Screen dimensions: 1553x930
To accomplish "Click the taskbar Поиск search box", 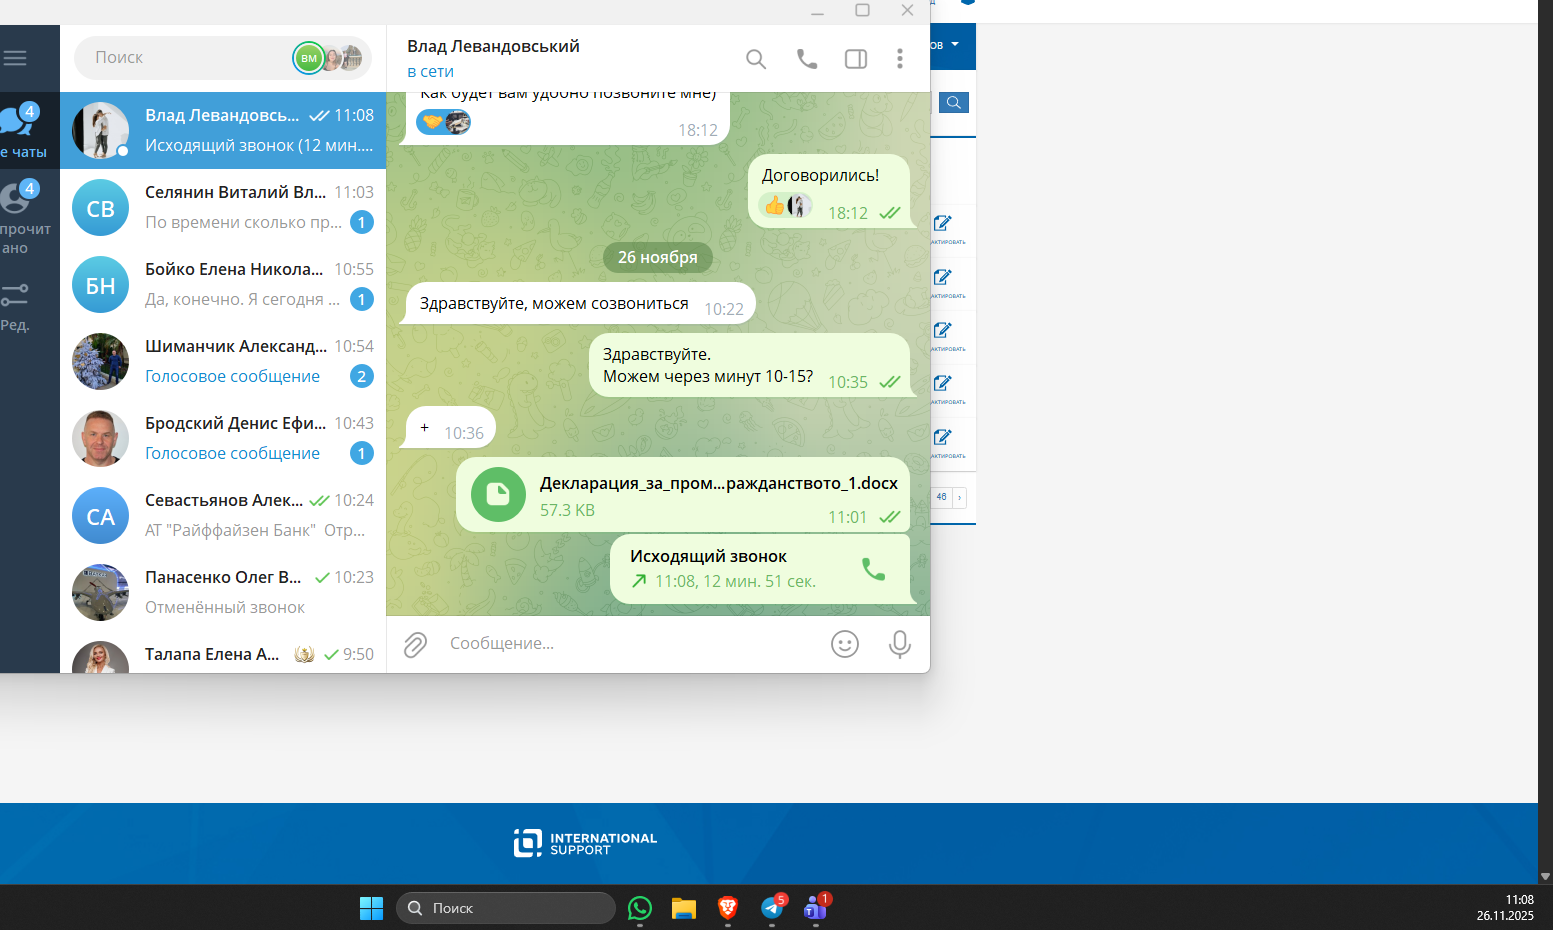I will click(506, 908).
